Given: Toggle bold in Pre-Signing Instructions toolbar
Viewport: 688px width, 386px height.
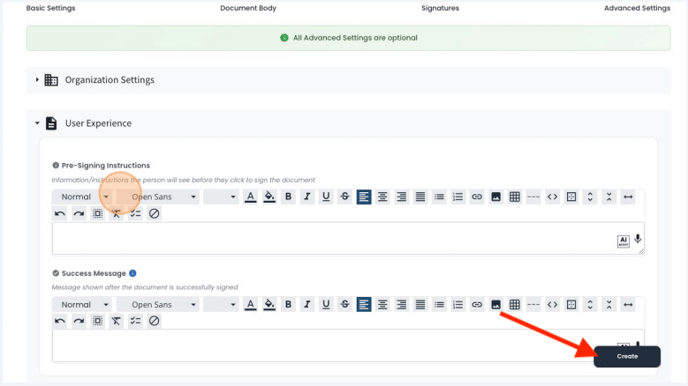Looking at the screenshot, I should tap(288, 197).
